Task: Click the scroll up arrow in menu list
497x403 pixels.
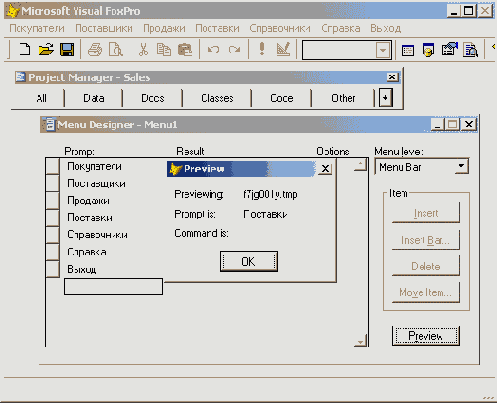Action: pyautogui.click(x=360, y=165)
